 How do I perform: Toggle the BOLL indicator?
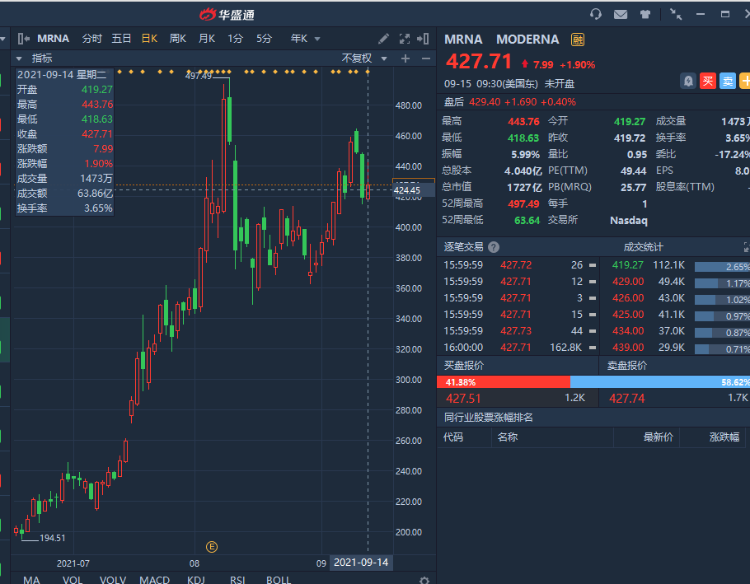(278, 580)
